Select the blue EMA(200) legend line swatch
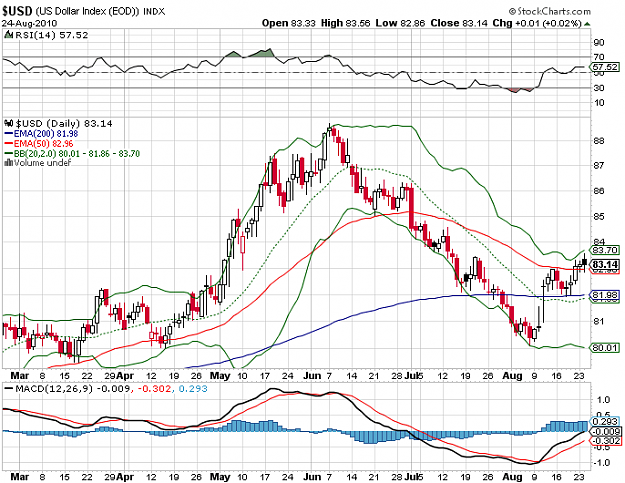Screen dimensions: 625x483 coord(9,134)
